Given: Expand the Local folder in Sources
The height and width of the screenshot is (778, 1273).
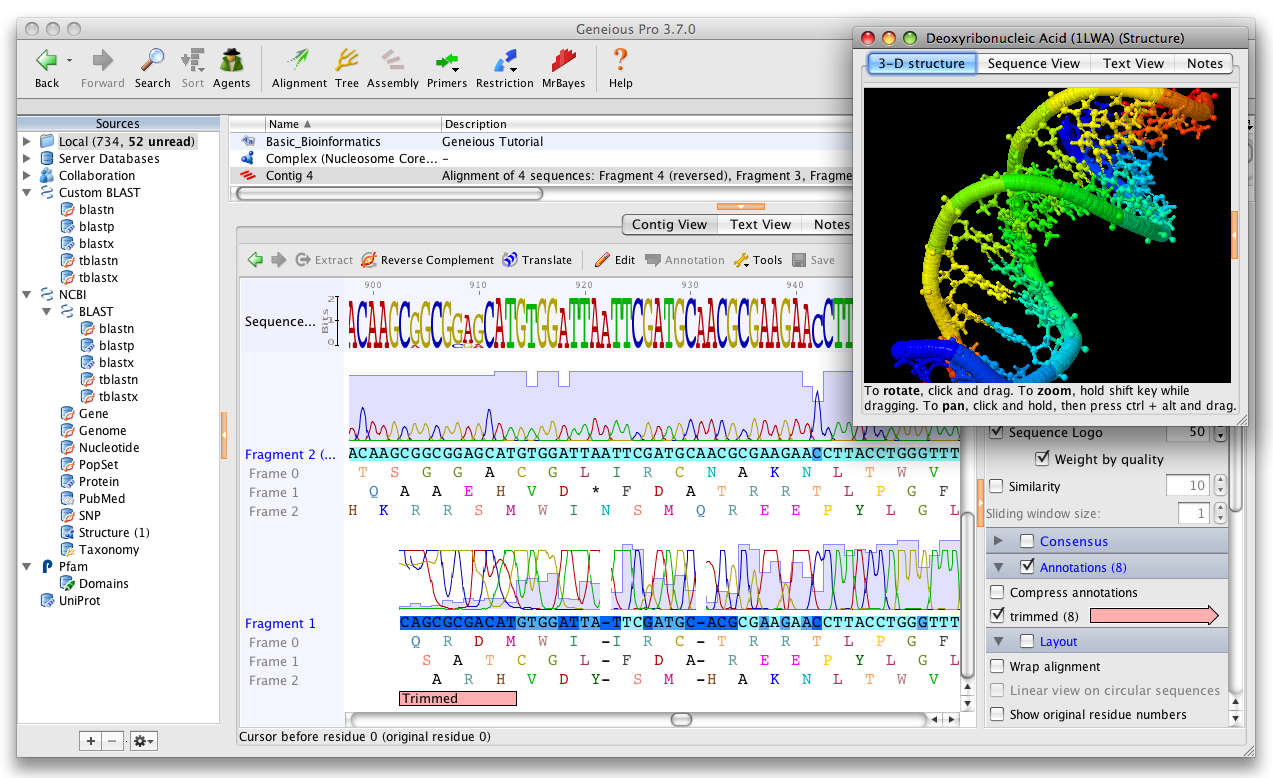Looking at the screenshot, I should click(27, 141).
